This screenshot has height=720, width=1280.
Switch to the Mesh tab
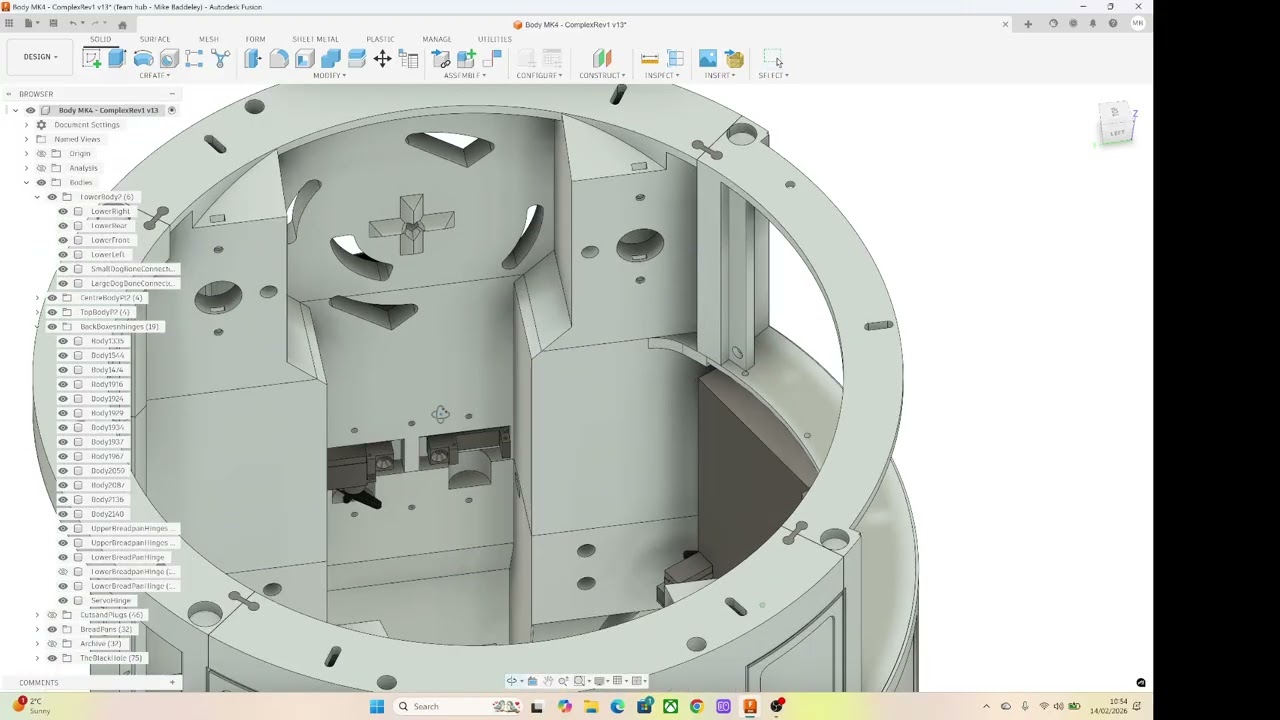point(208,39)
